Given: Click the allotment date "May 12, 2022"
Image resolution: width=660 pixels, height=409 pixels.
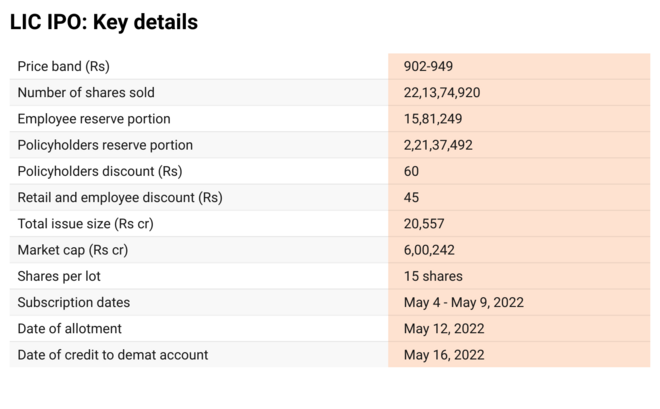Looking at the screenshot, I should tap(444, 328).
